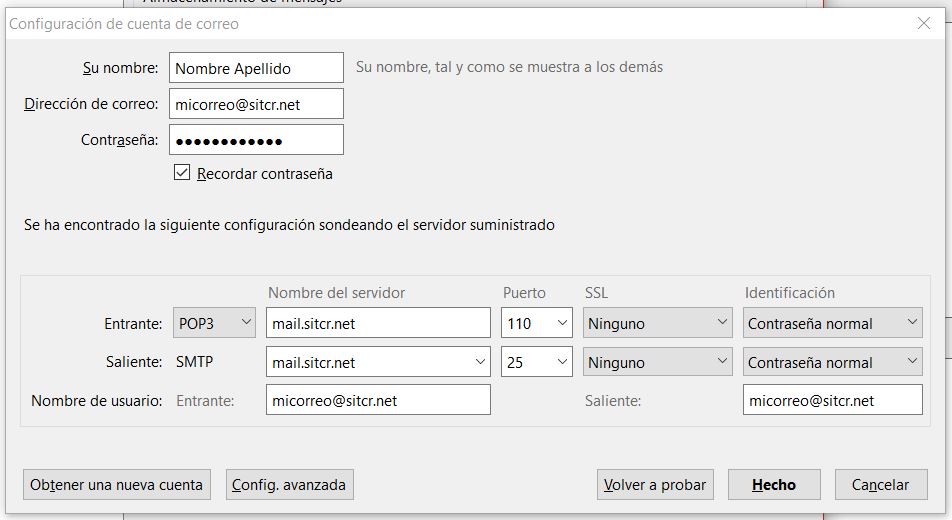Open Config. avanzada settings
Screen dimensions: 952x520
289,485
